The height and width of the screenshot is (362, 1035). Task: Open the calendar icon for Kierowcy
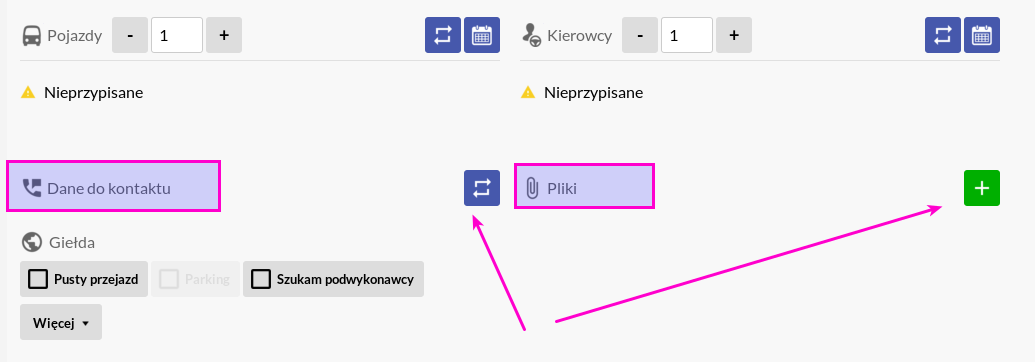982,35
